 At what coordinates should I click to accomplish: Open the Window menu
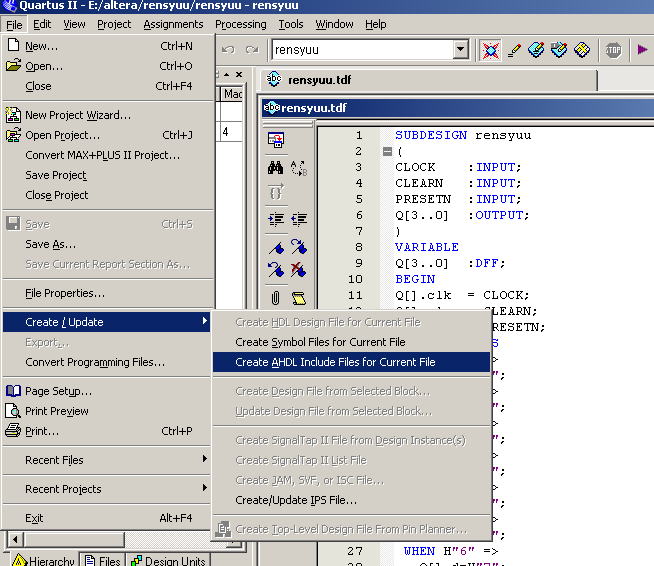pos(334,24)
